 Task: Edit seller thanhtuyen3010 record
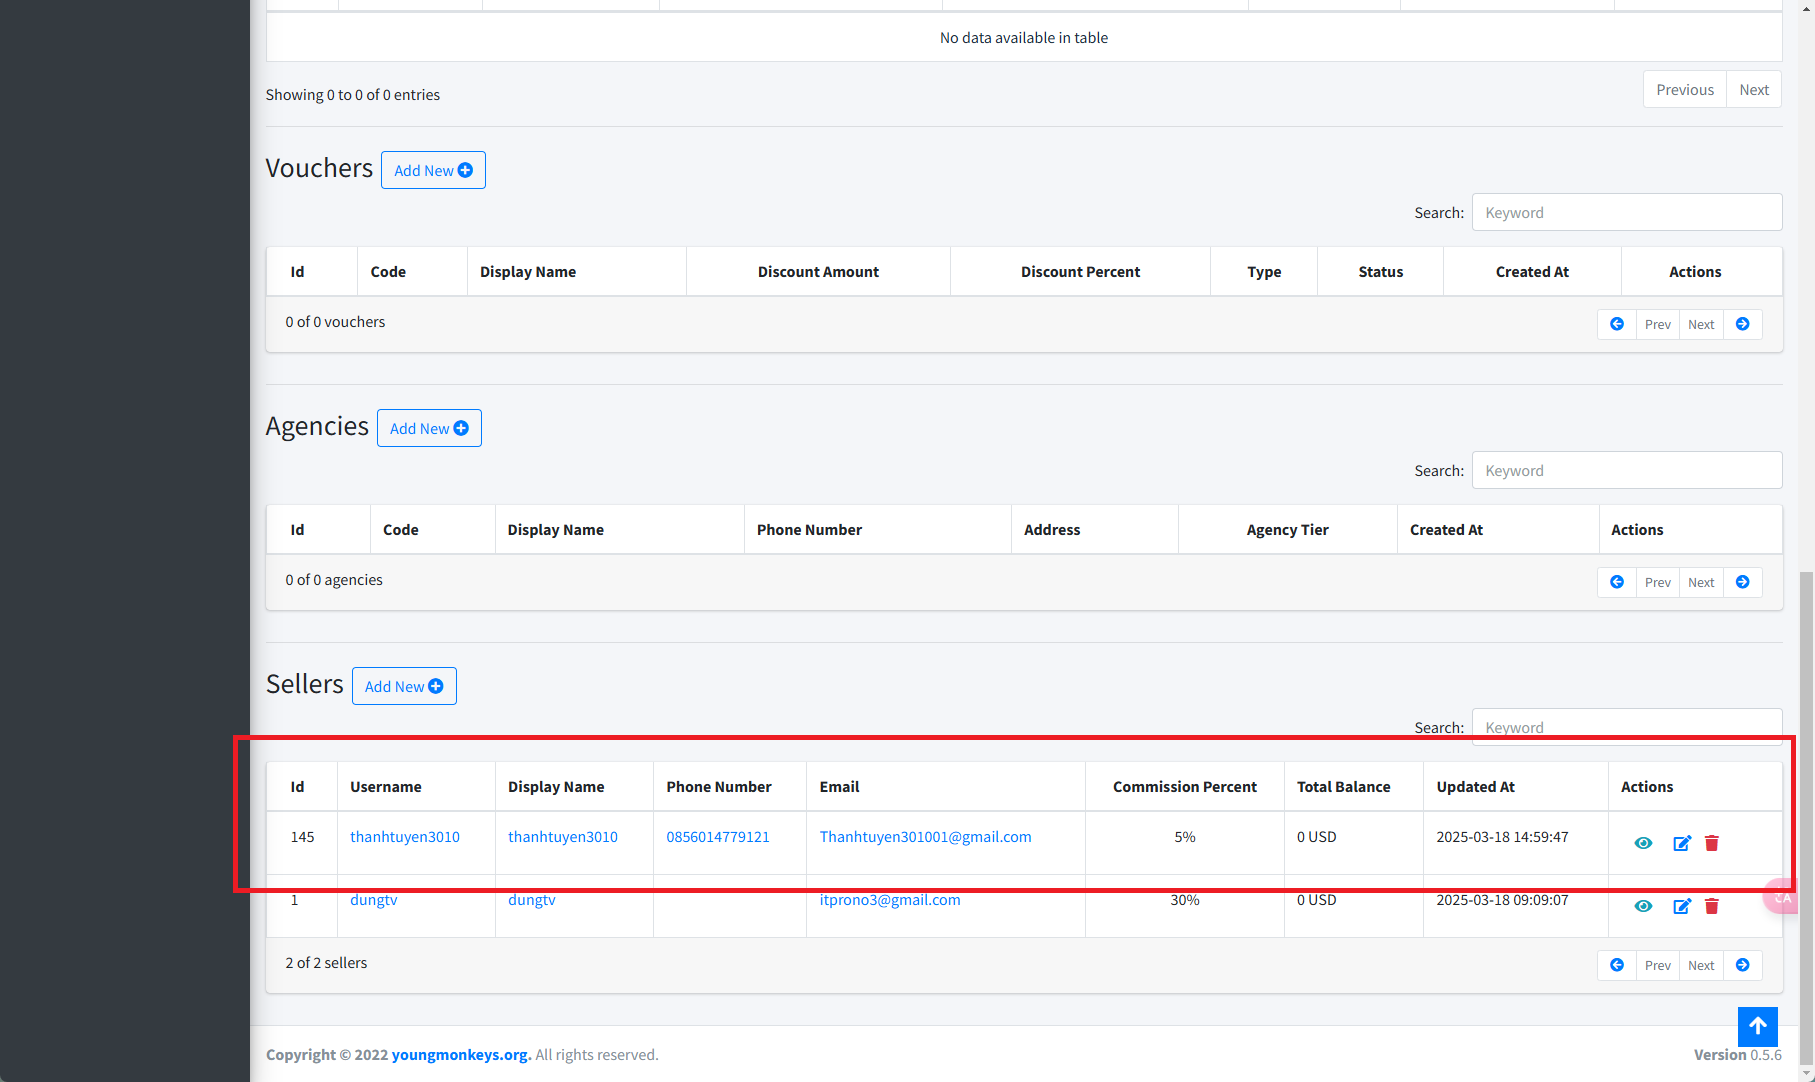point(1682,843)
